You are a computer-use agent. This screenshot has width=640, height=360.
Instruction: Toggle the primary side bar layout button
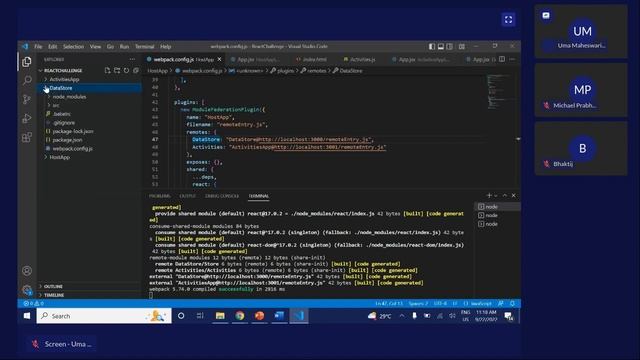(432, 47)
